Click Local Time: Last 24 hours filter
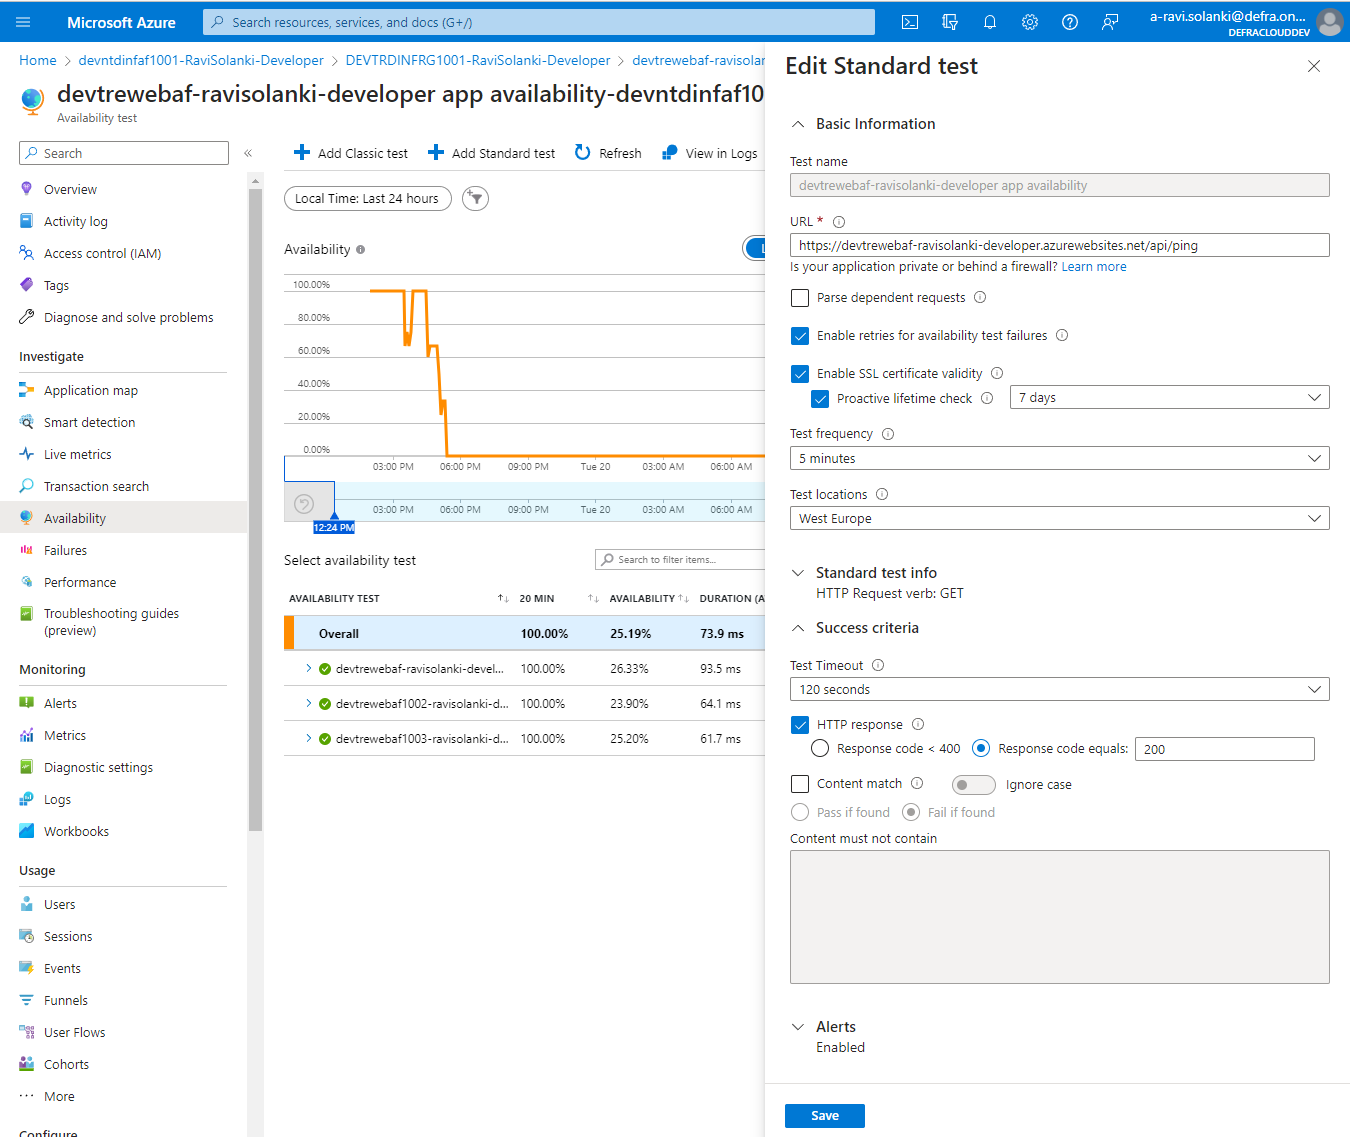This screenshot has width=1350, height=1137. [x=368, y=198]
